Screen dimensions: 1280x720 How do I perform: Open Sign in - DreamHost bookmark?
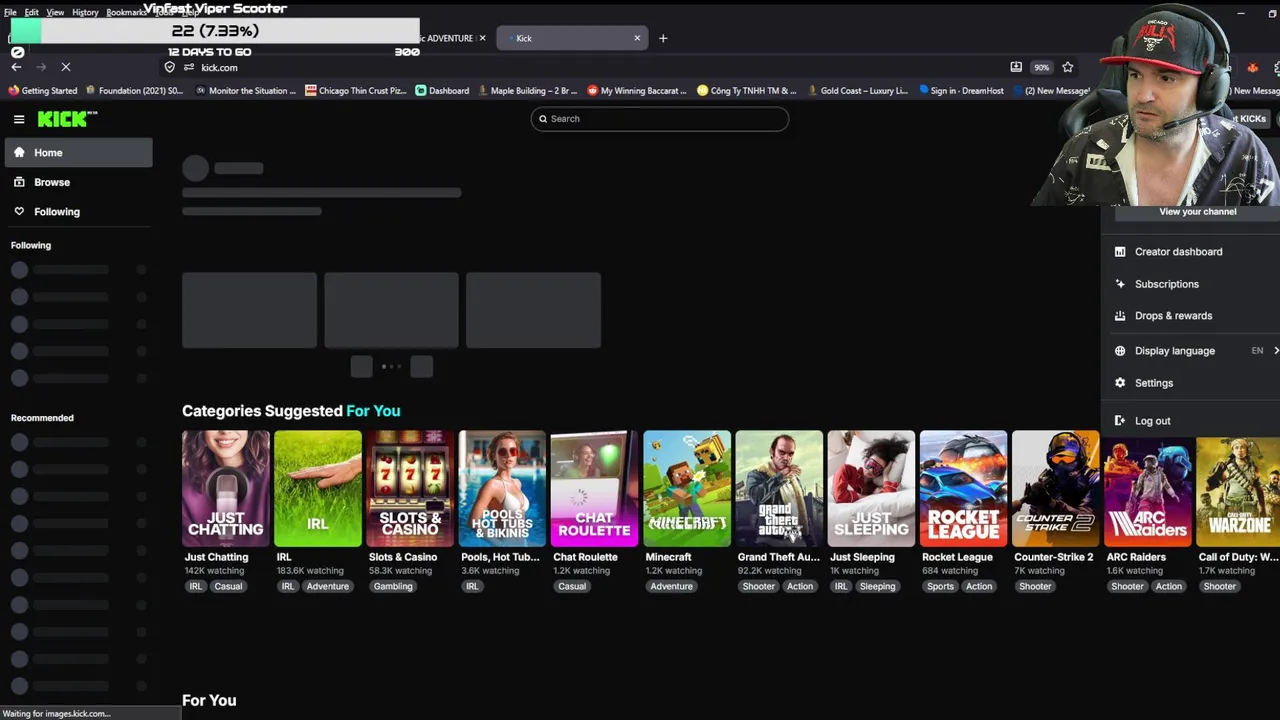point(960,91)
